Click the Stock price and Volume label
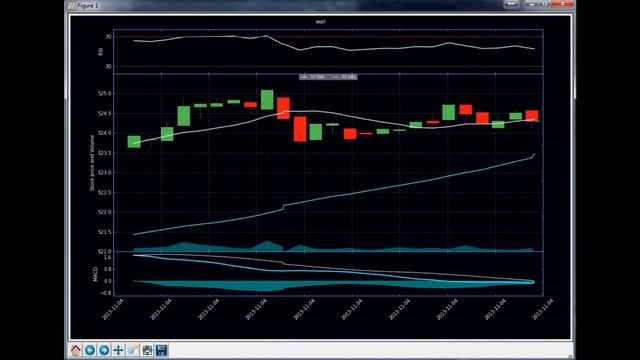 (x=92, y=163)
